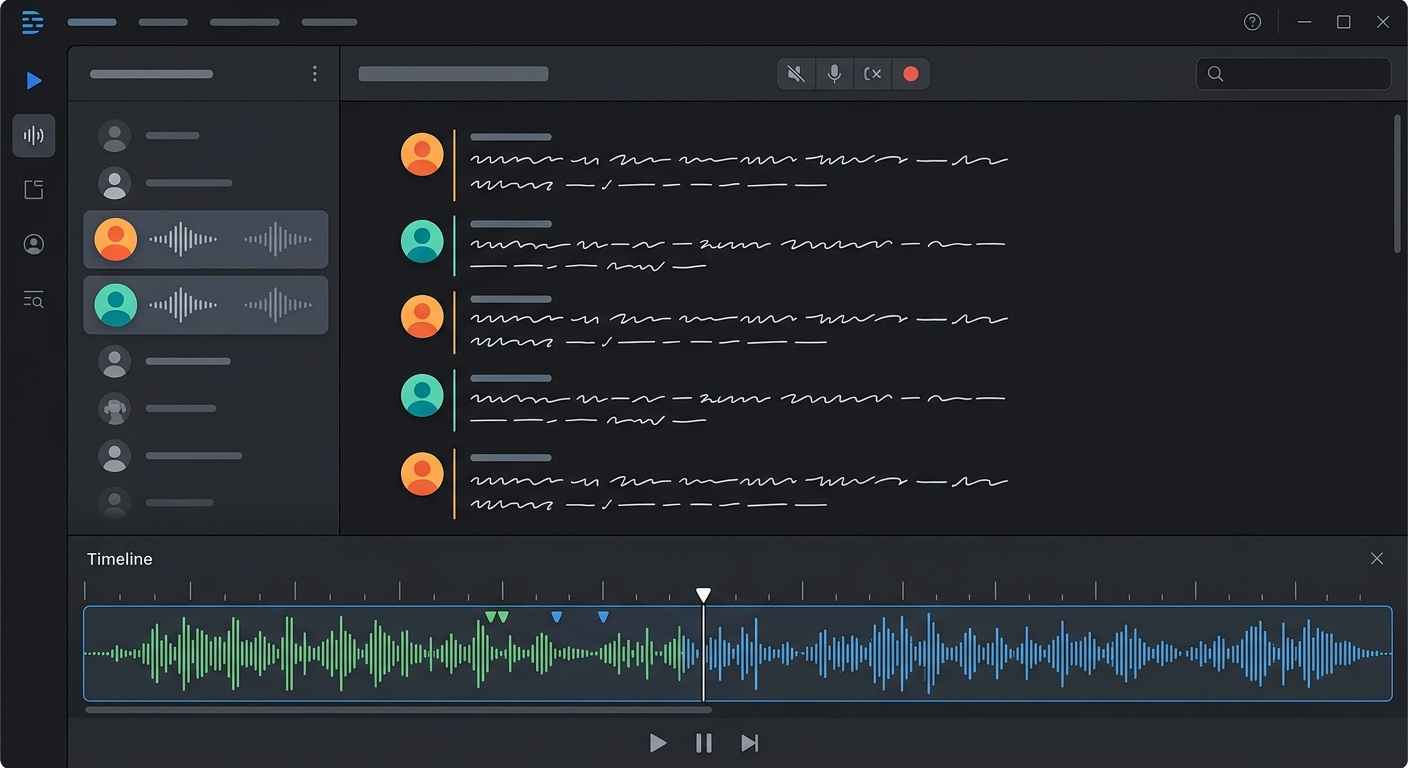Maximize the application window

tap(1344, 22)
